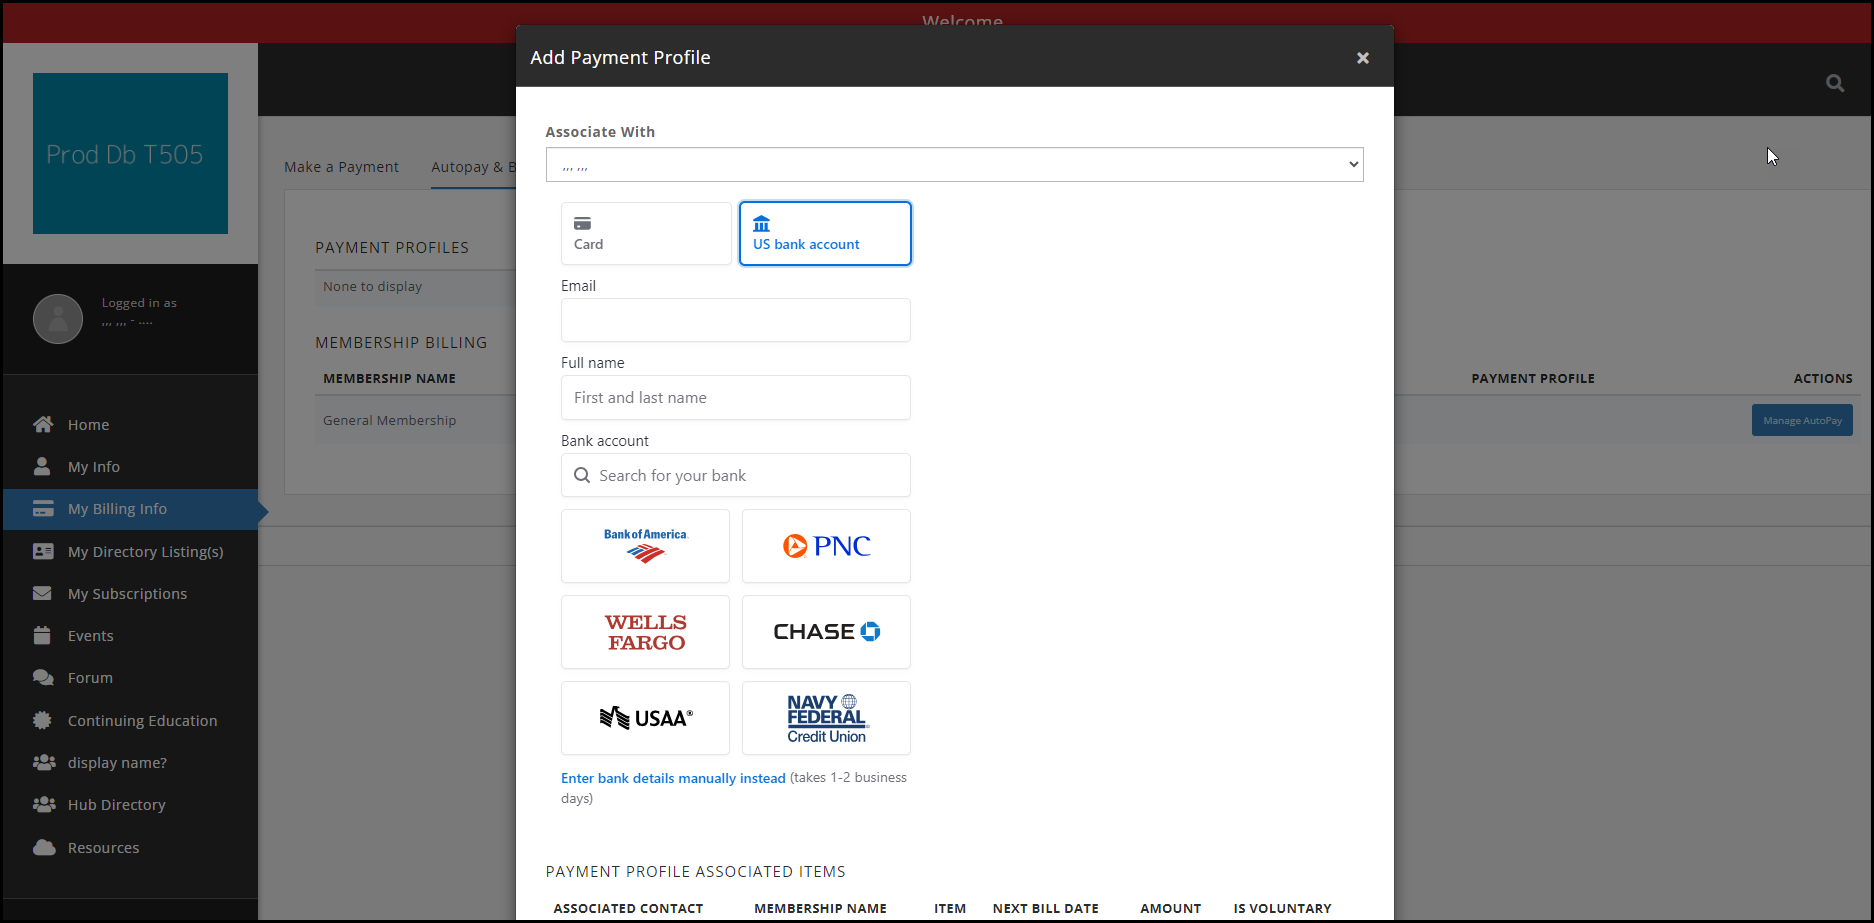Click the Email input field
The width and height of the screenshot is (1874, 923).
pos(736,320)
